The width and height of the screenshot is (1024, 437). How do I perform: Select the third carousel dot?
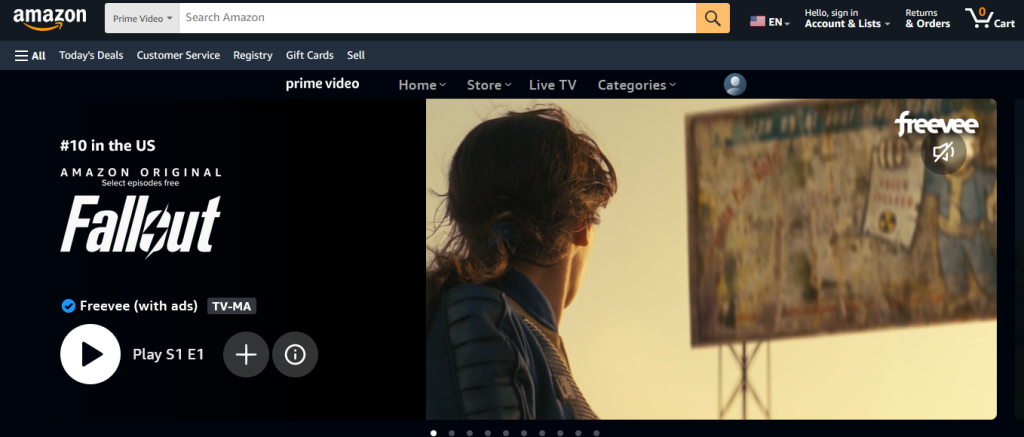[x=470, y=432]
